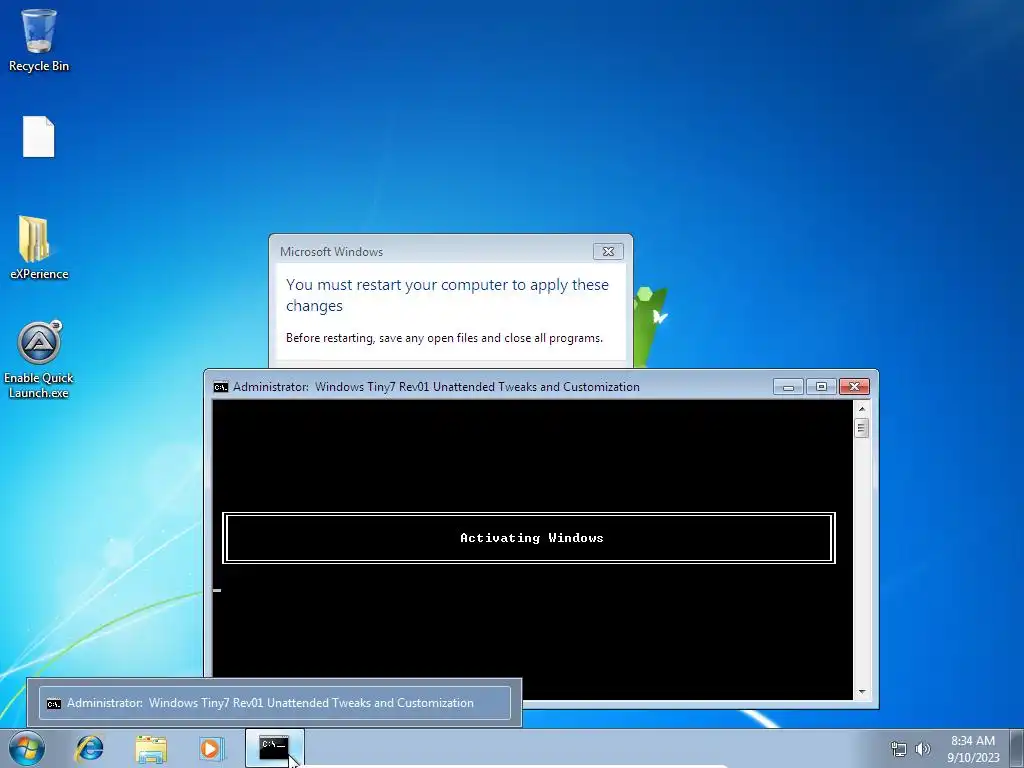The image size is (1024, 768).
Task: Launch Windows Media Player from taskbar
Action: [212, 748]
